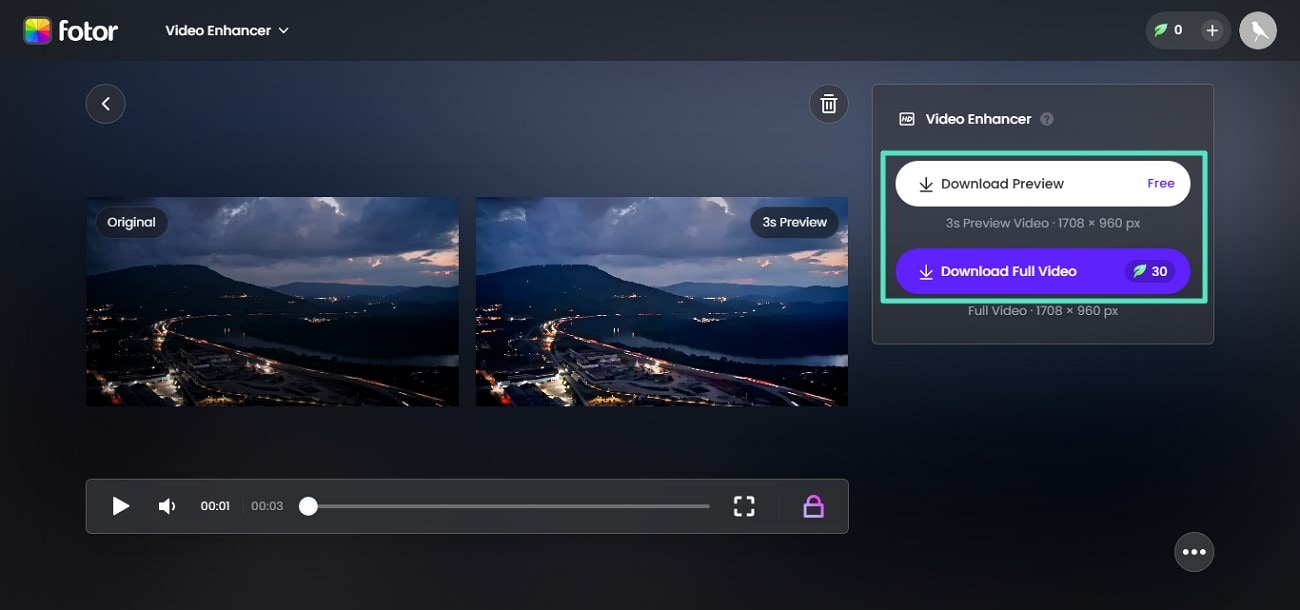Screen dimensions: 1300x610
Task: Open the Video Enhancer tool switcher dropdown
Action: [228, 30]
